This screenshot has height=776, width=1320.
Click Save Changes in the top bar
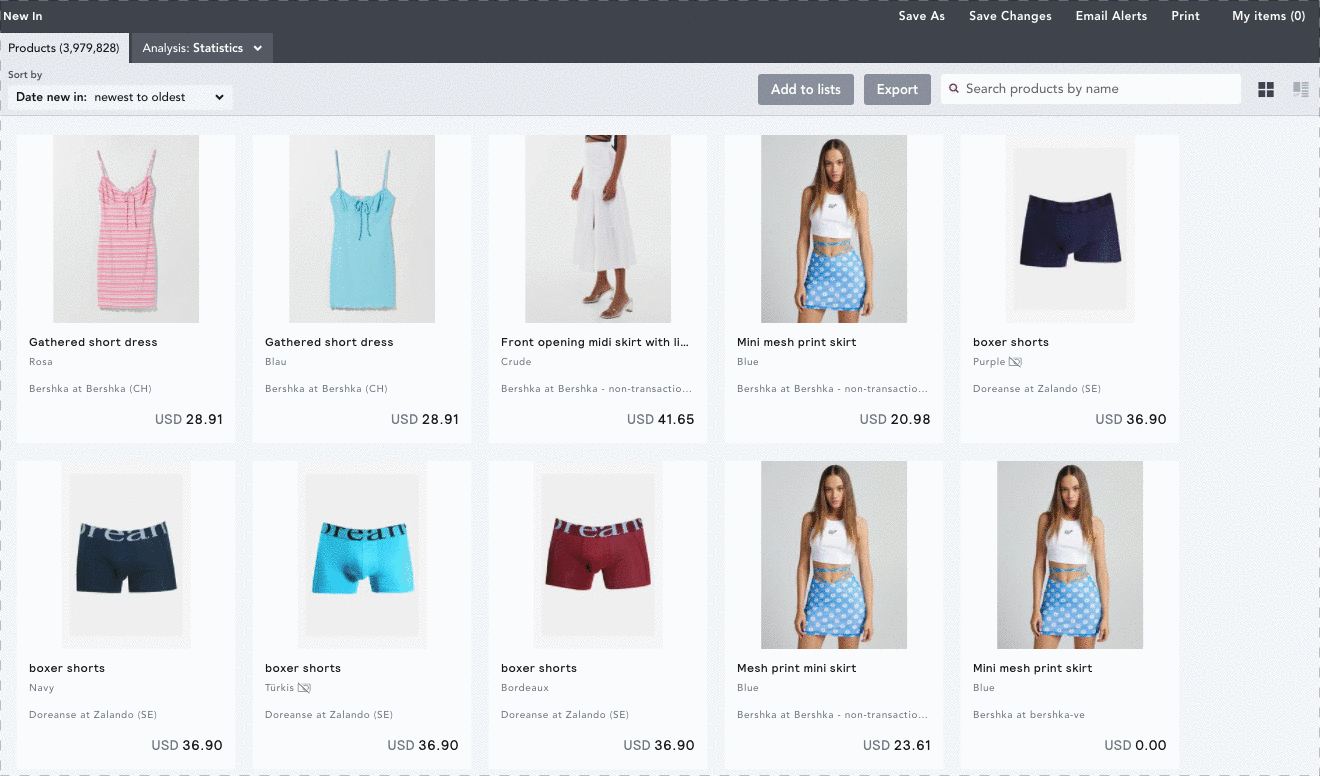pyautogui.click(x=1010, y=16)
